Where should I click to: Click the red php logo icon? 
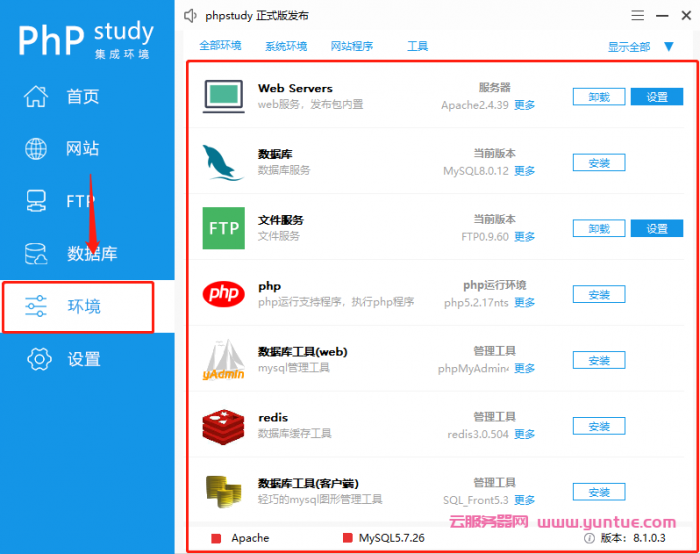(x=224, y=294)
